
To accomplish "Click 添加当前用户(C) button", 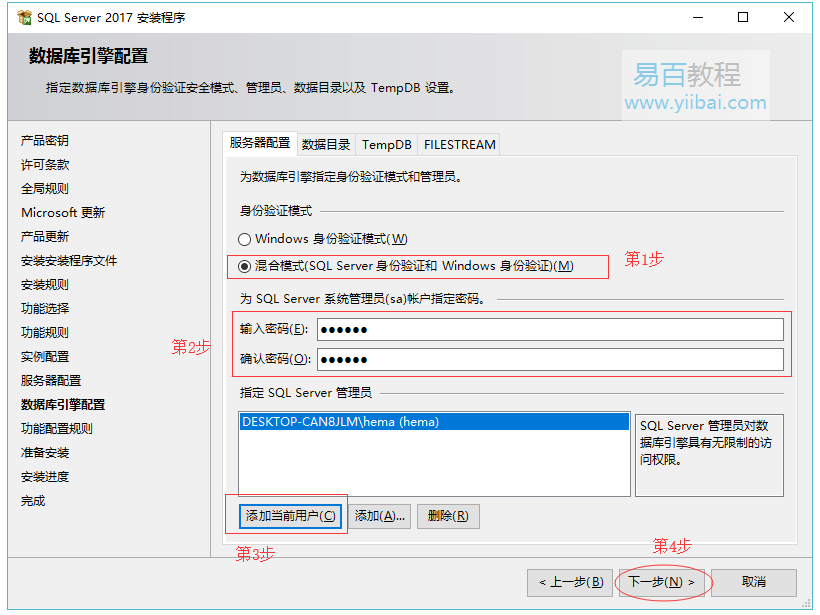I will tap(290, 516).
